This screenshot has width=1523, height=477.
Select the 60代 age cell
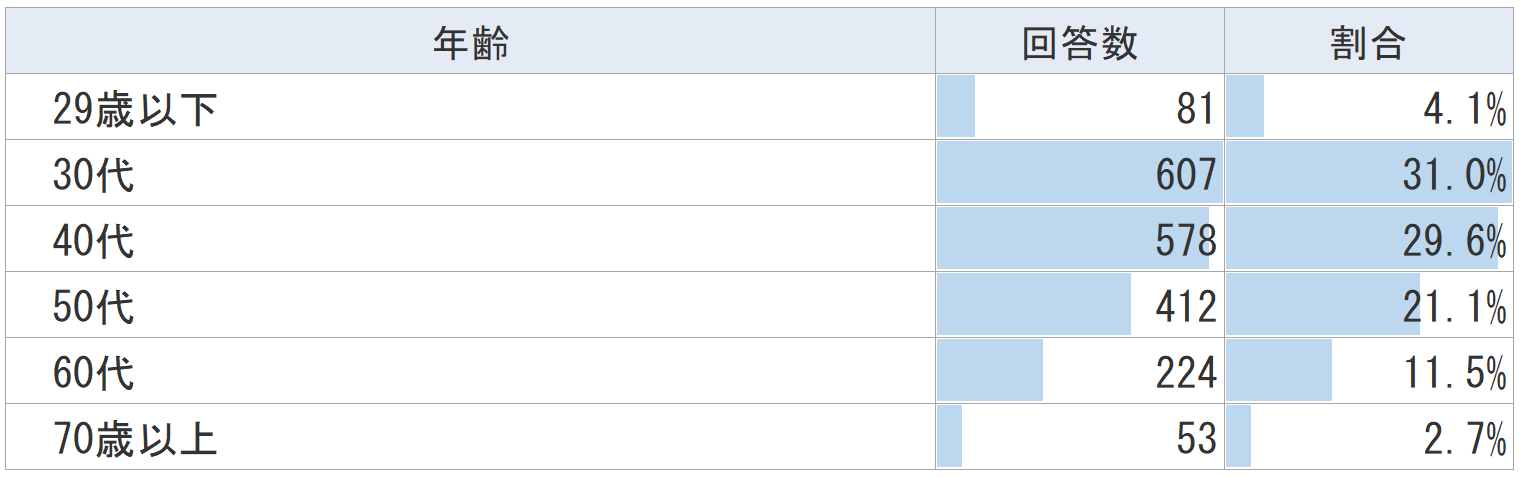click(x=93, y=372)
